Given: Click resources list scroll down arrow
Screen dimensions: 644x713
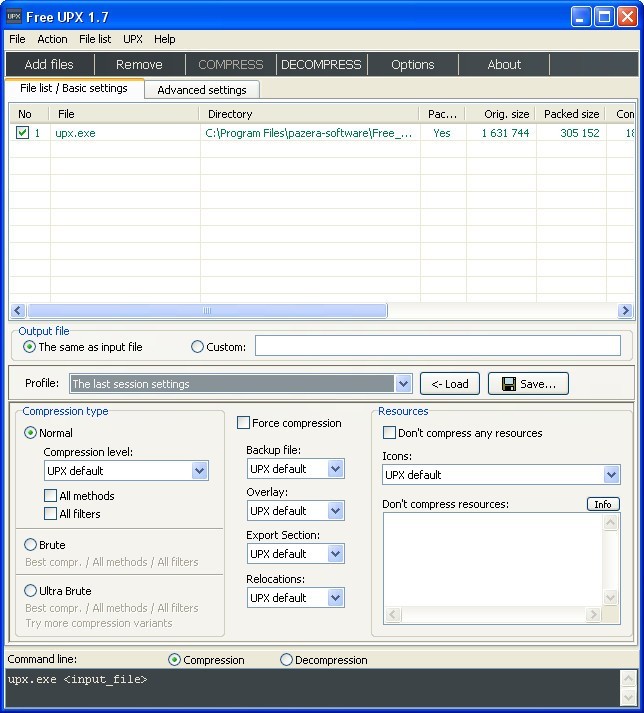Looking at the screenshot, I should 610,597.
